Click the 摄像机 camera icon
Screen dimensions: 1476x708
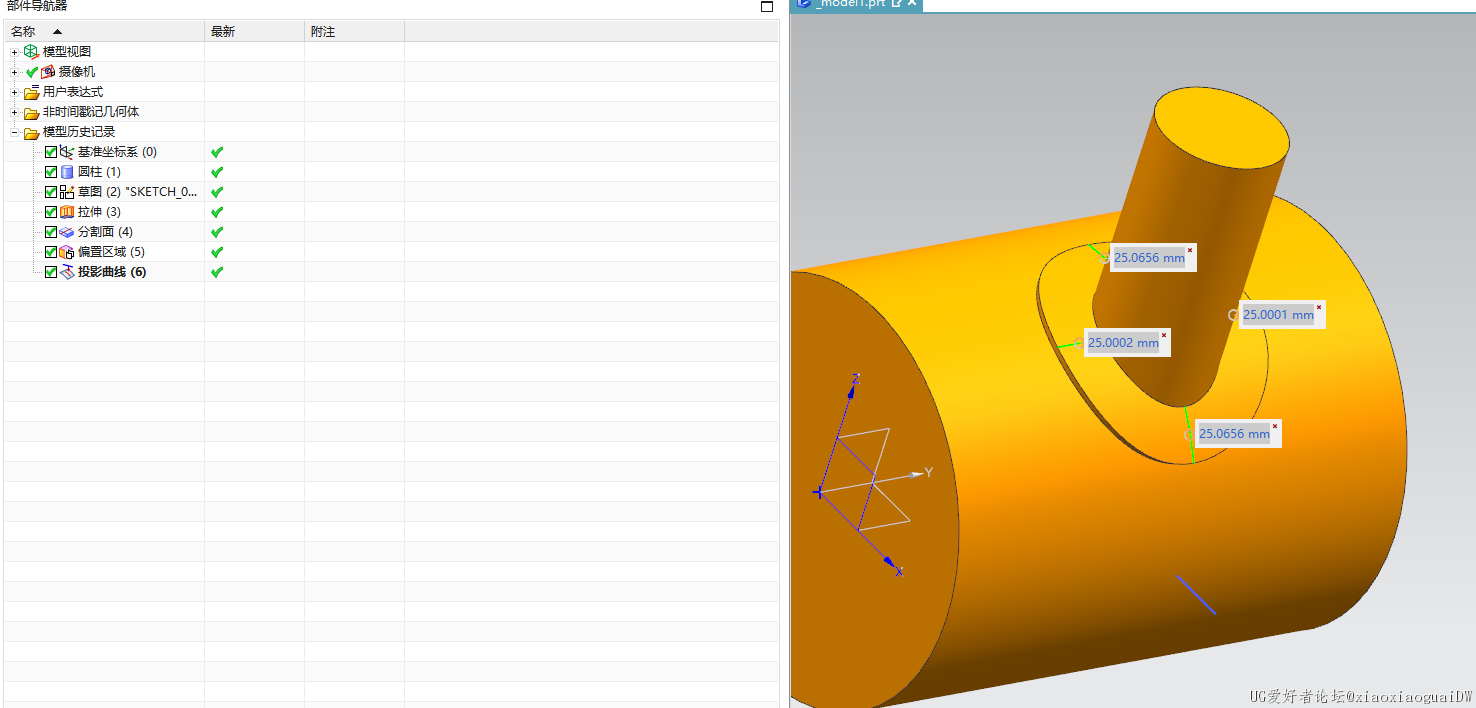[x=48, y=72]
